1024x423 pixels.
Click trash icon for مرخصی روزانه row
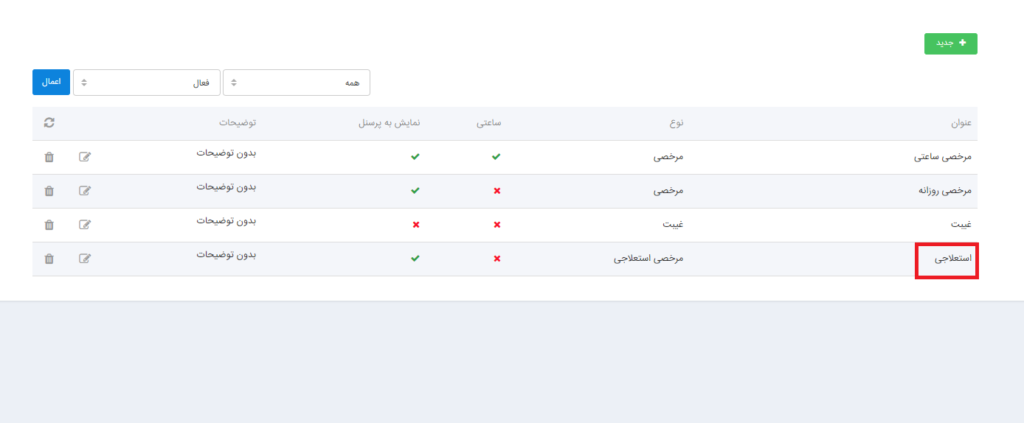tap(49, 191)
